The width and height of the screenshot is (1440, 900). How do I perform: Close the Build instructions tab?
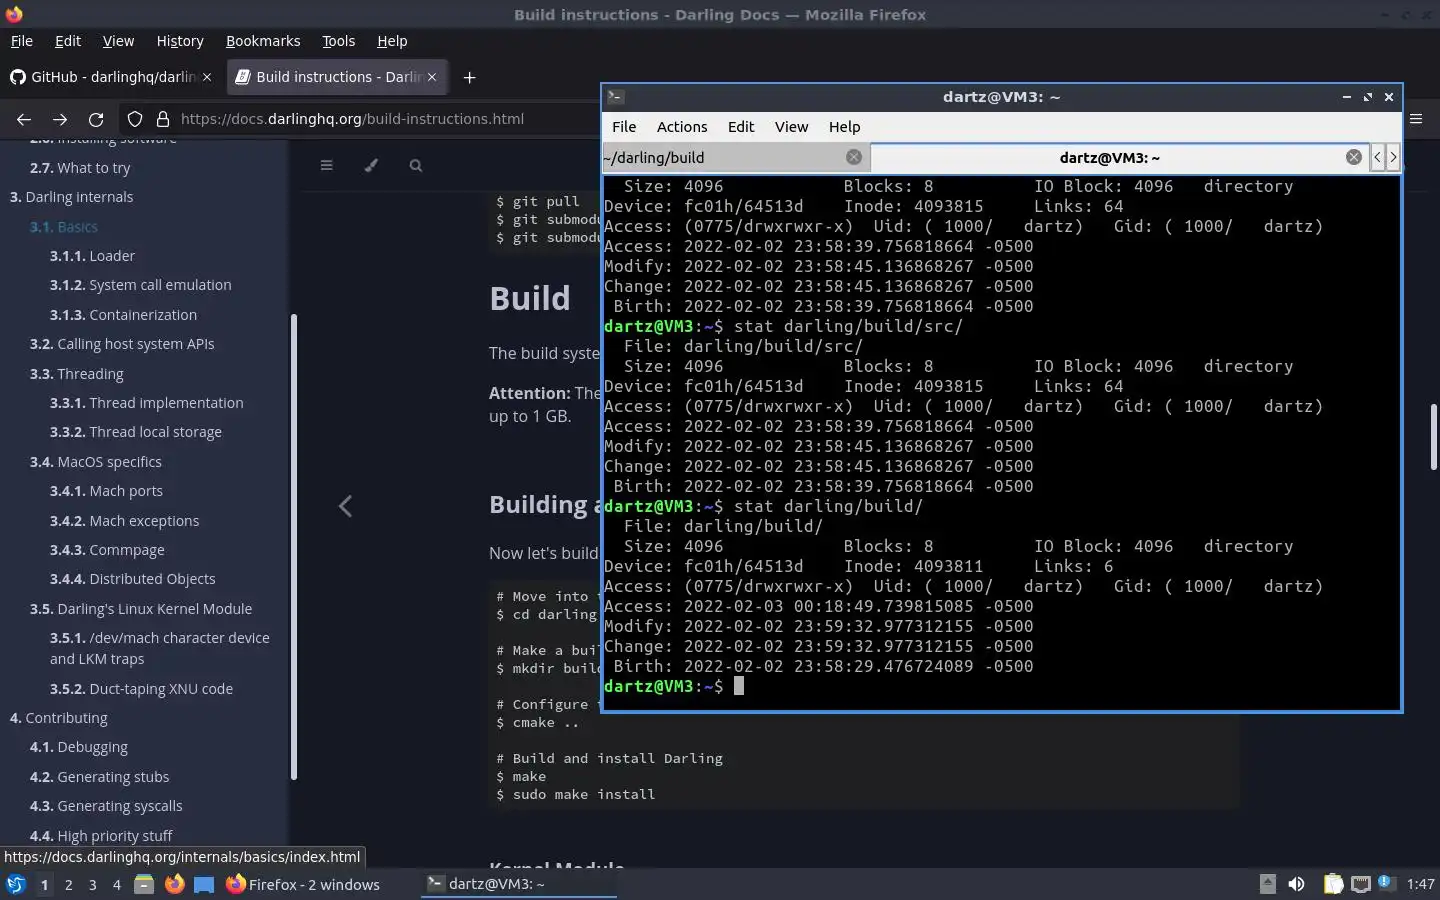pos(432,77)
